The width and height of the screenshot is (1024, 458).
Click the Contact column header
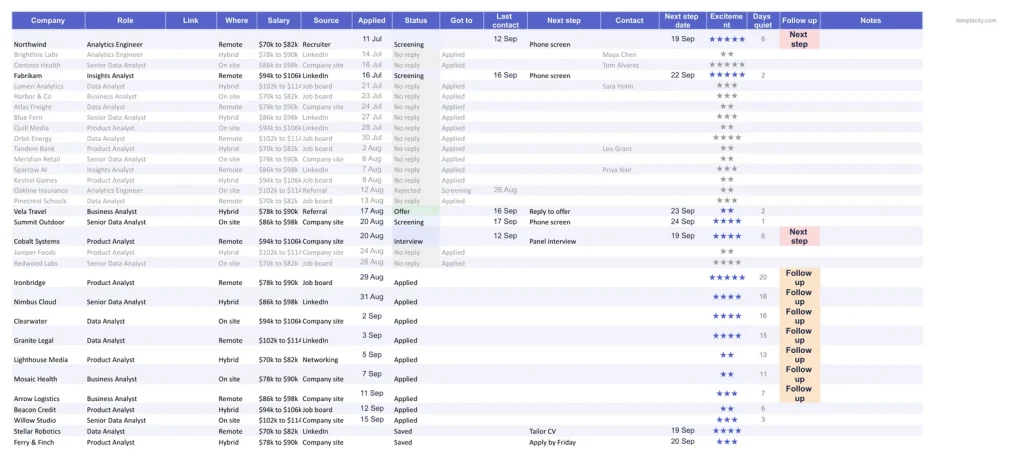pyautogui.click(x=630, y=20)
